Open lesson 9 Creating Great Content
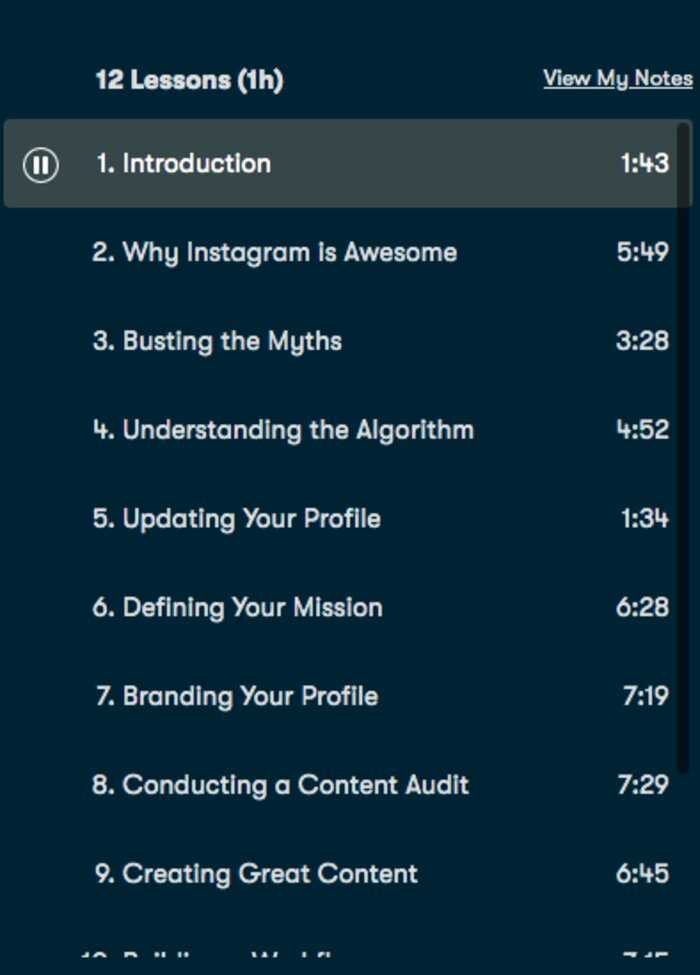 click(348, 874)
